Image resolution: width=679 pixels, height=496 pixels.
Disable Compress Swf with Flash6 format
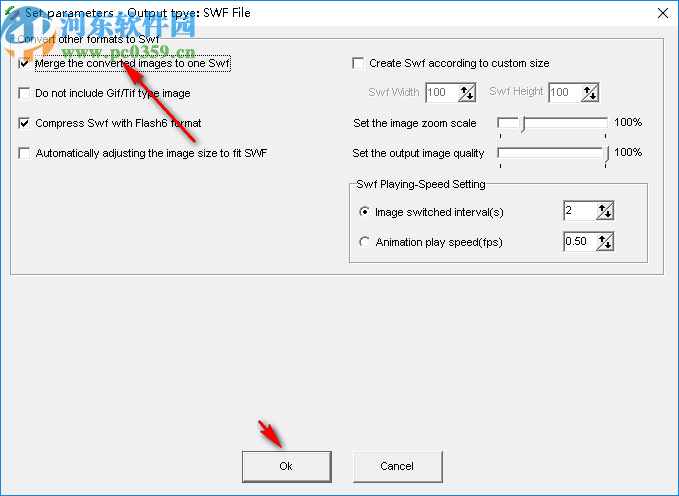24,123
